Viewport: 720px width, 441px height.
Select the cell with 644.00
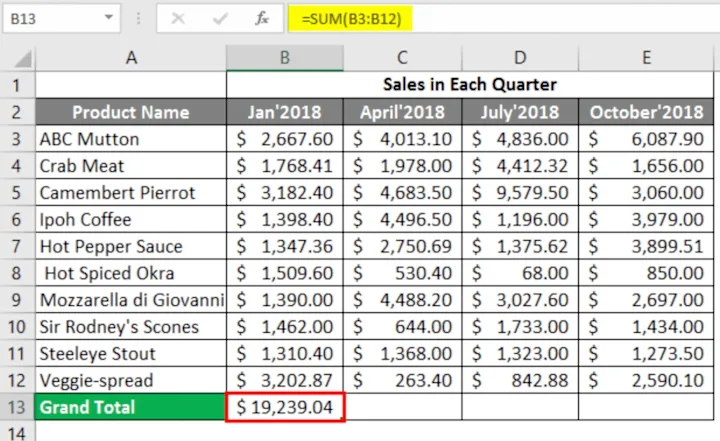[x=402, y=327]
